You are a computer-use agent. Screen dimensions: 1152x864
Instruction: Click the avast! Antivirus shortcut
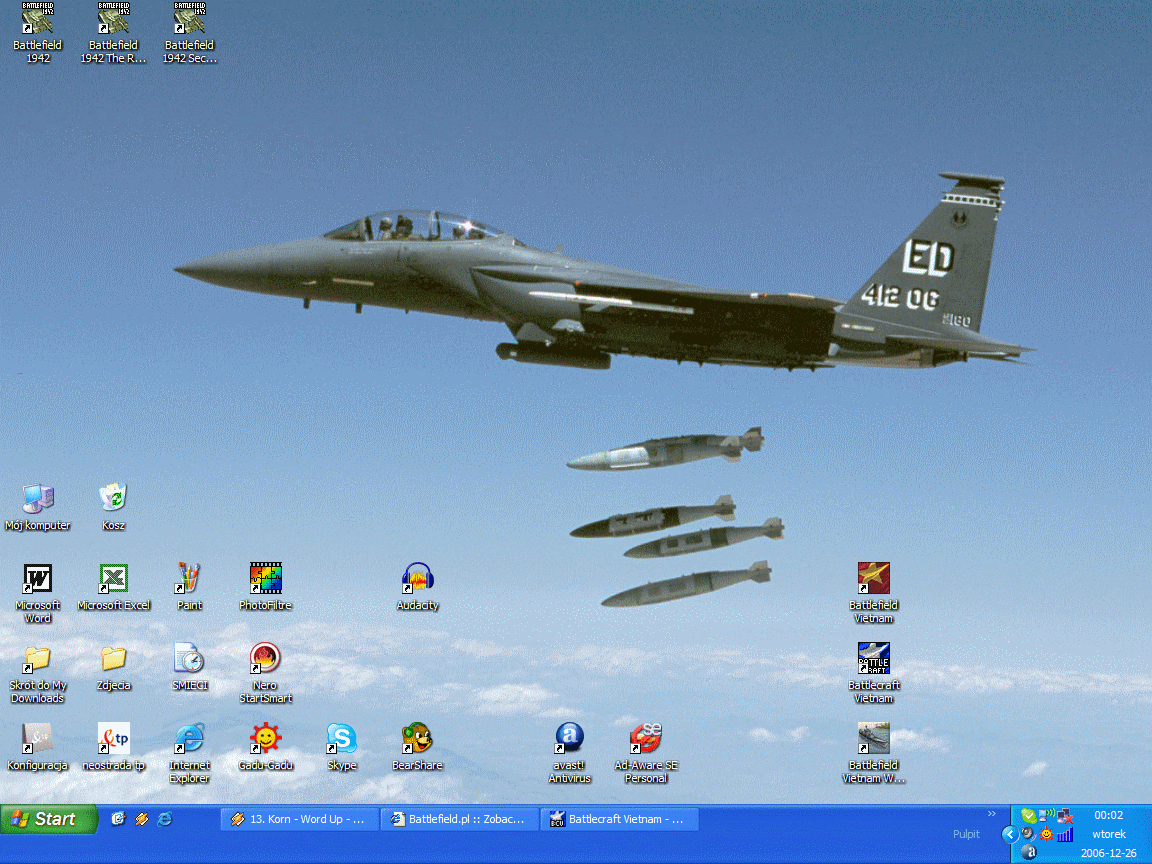[x=569, y=738]
